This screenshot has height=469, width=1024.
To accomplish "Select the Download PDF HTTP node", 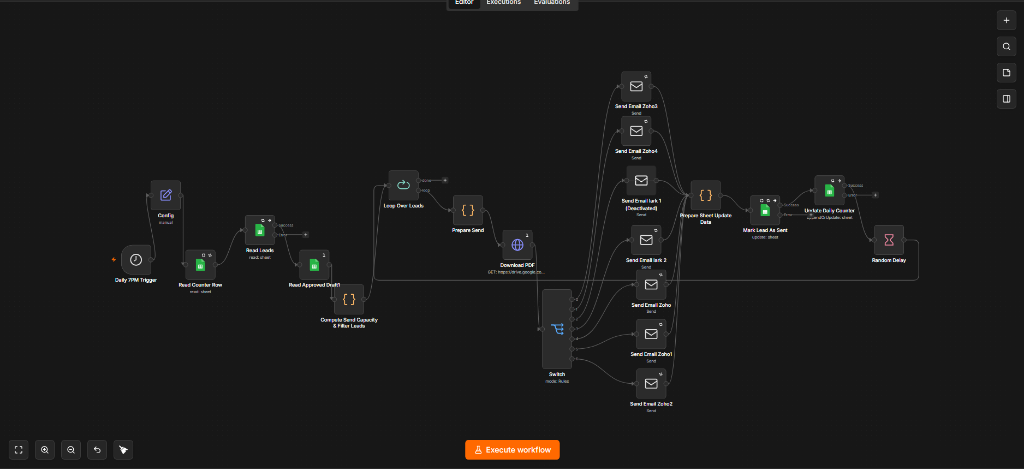I will pyautogui.click(x=517, y=245).
